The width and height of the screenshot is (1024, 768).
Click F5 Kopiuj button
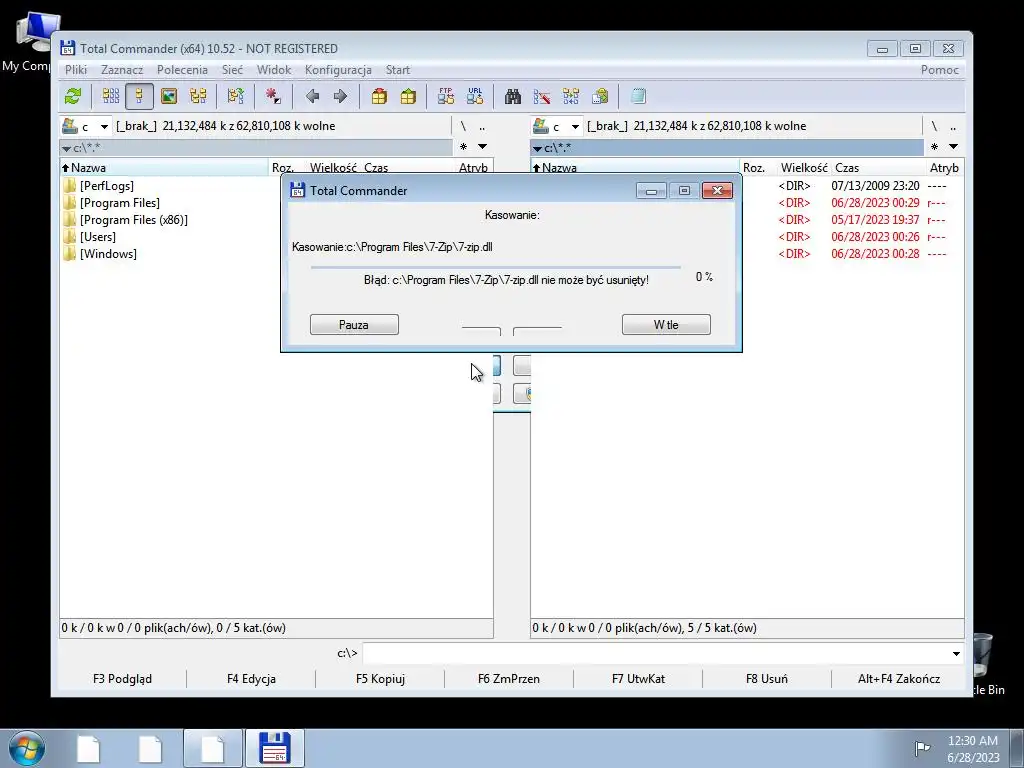[380, 679]
